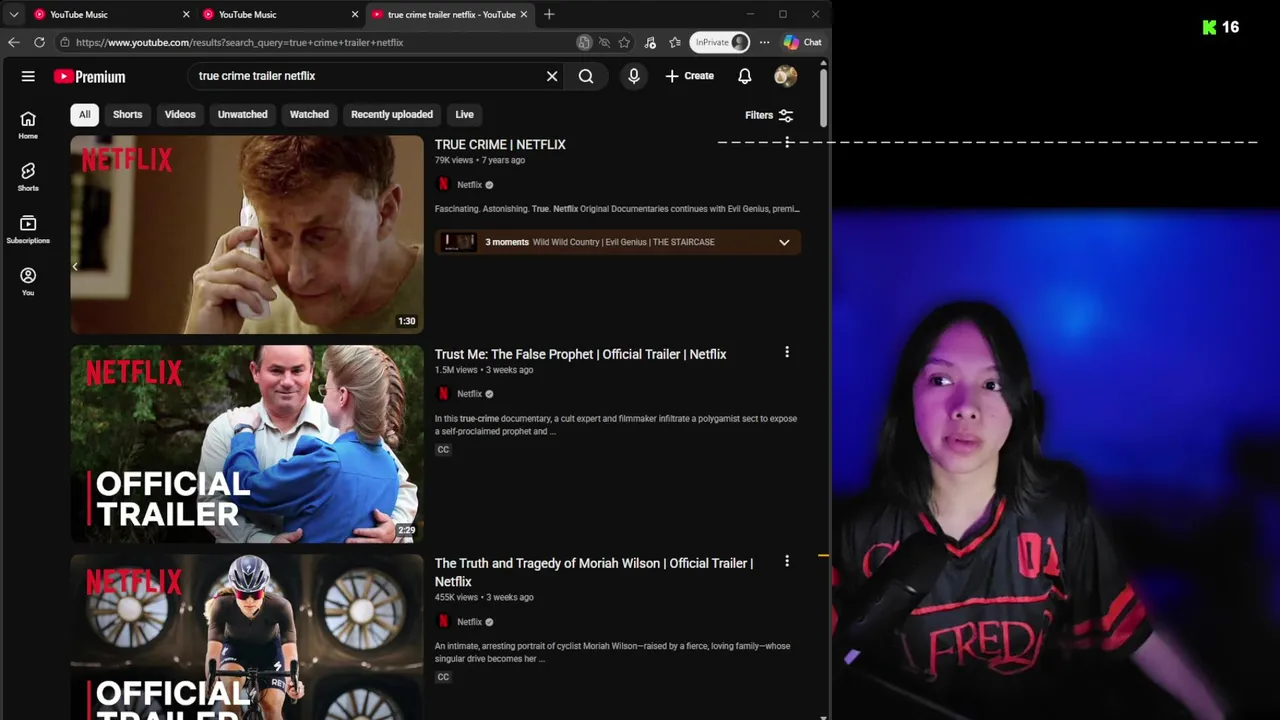Open the notifications bell

pyautogui.click(x=745, y=76)
